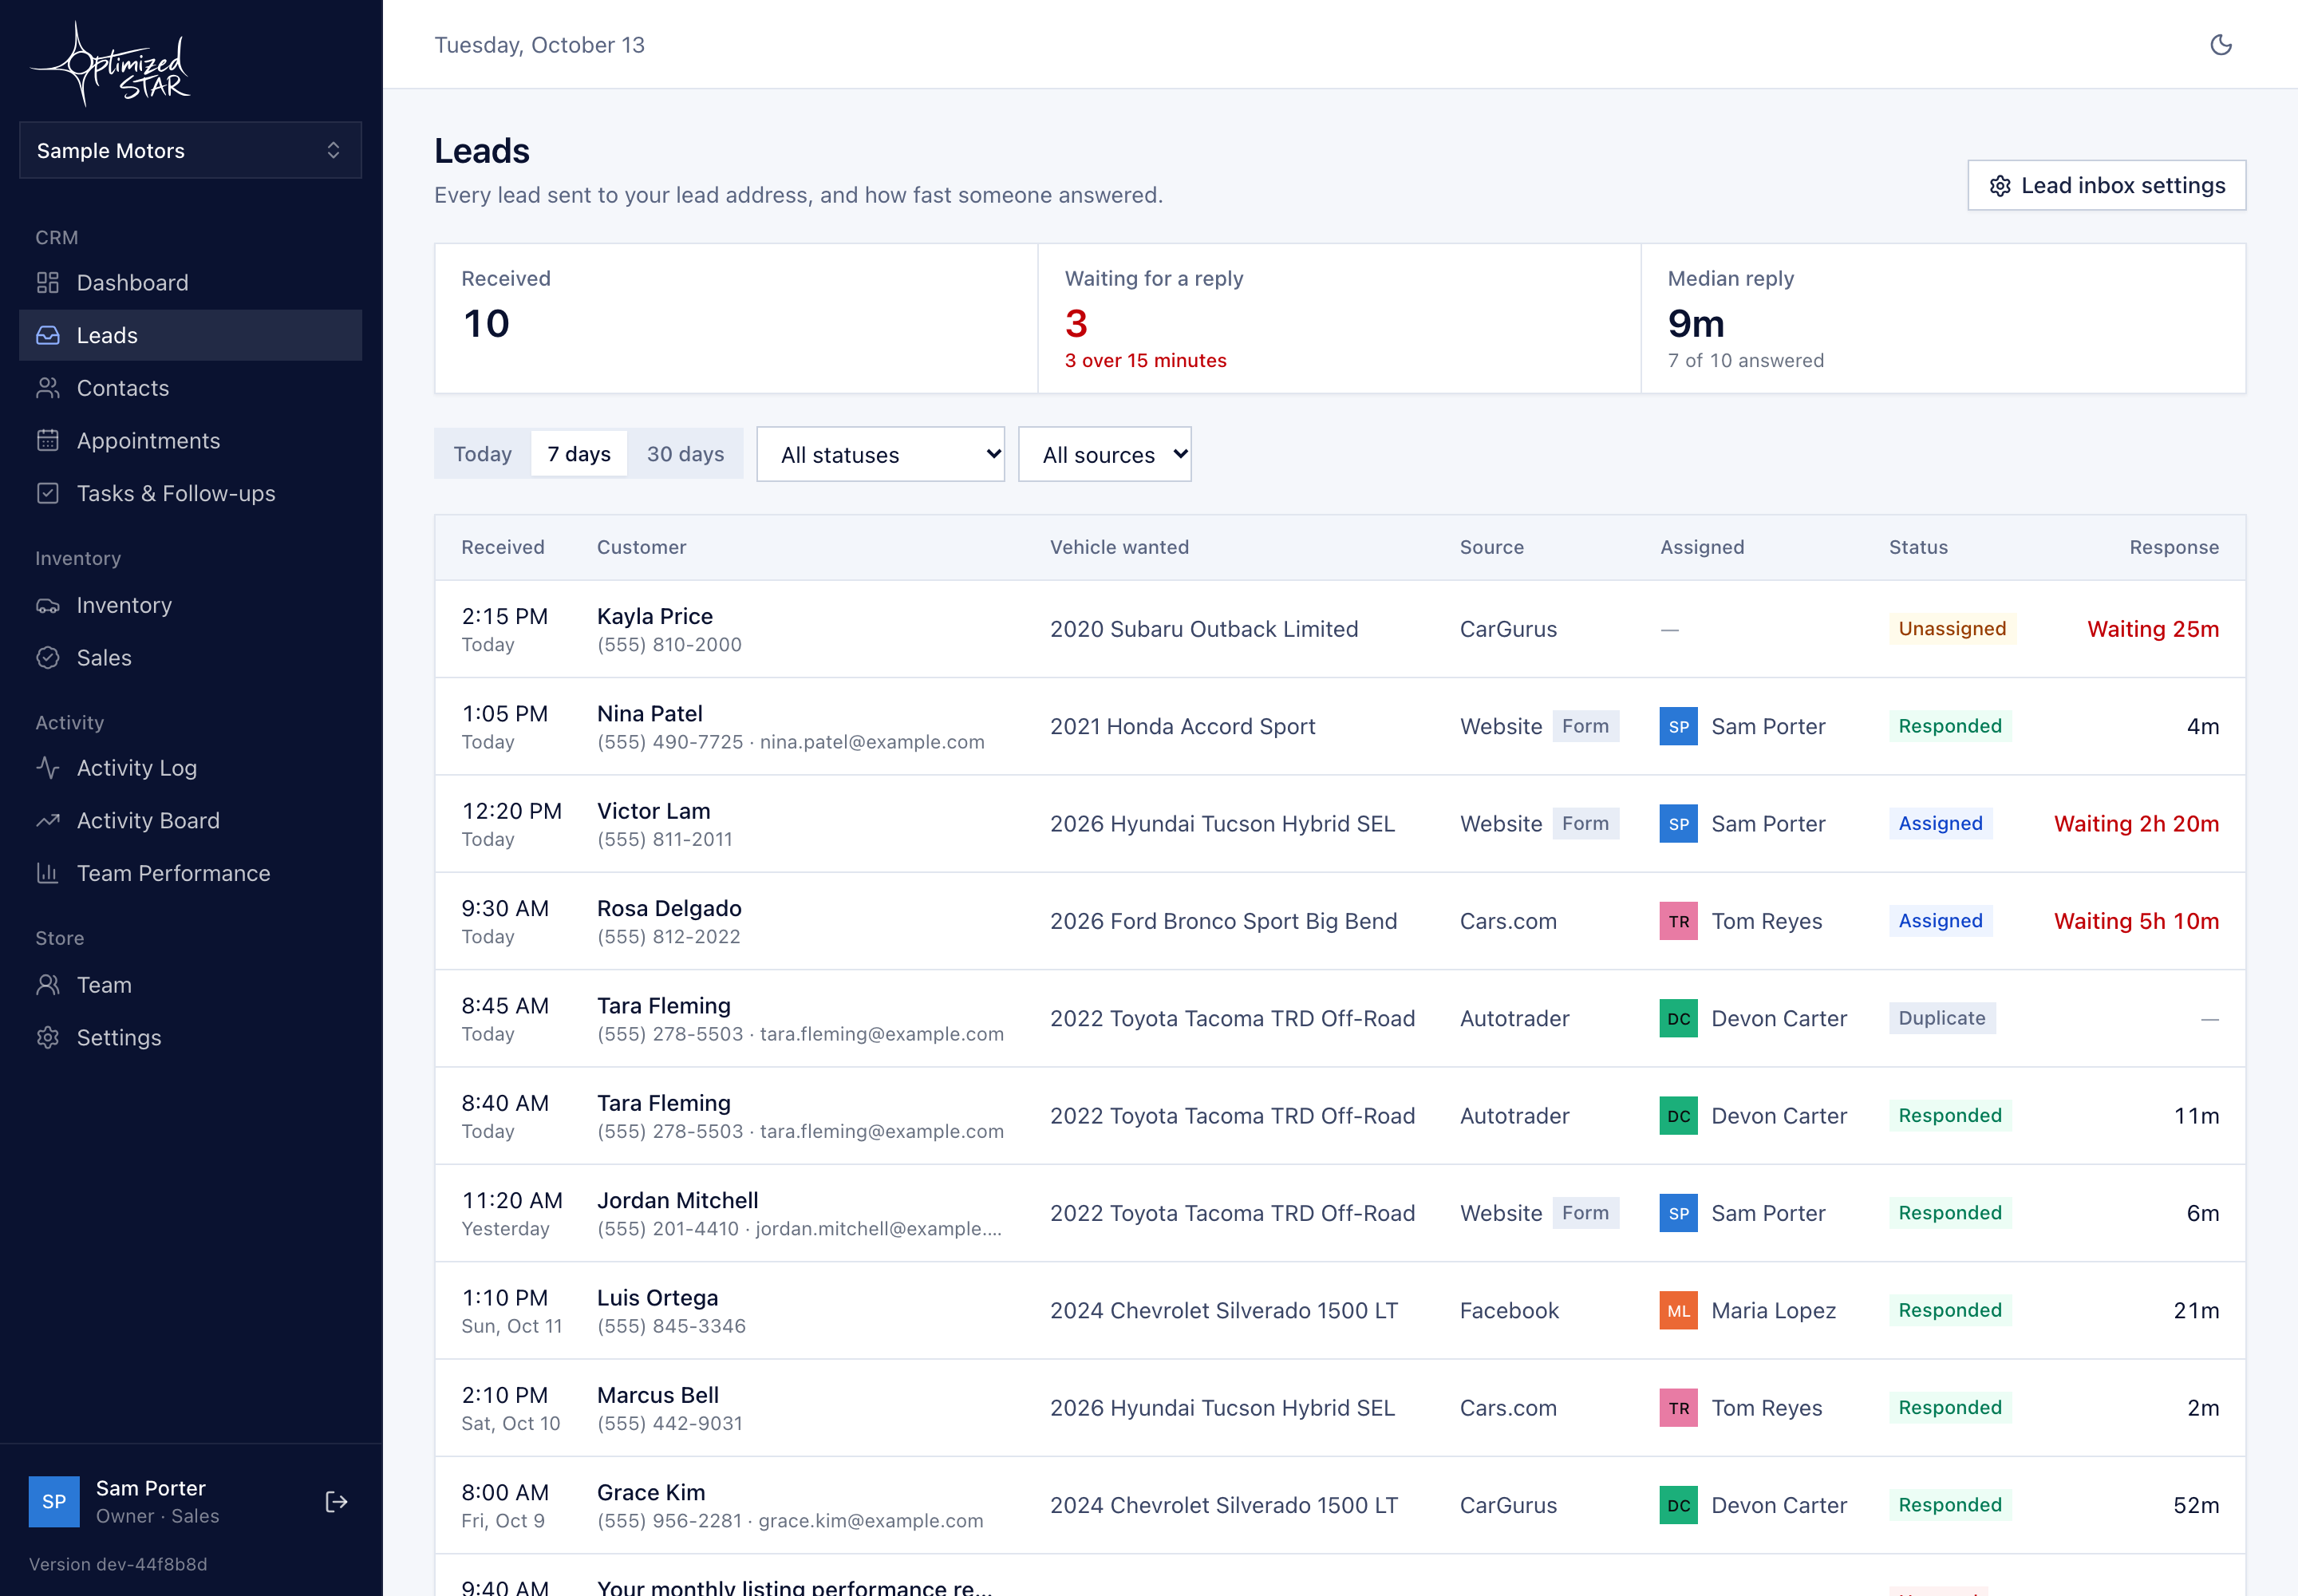The width and height of the screenshot is (2298, 1596).
Task: Click the Sales badge icon
Action: pos(48,658)
